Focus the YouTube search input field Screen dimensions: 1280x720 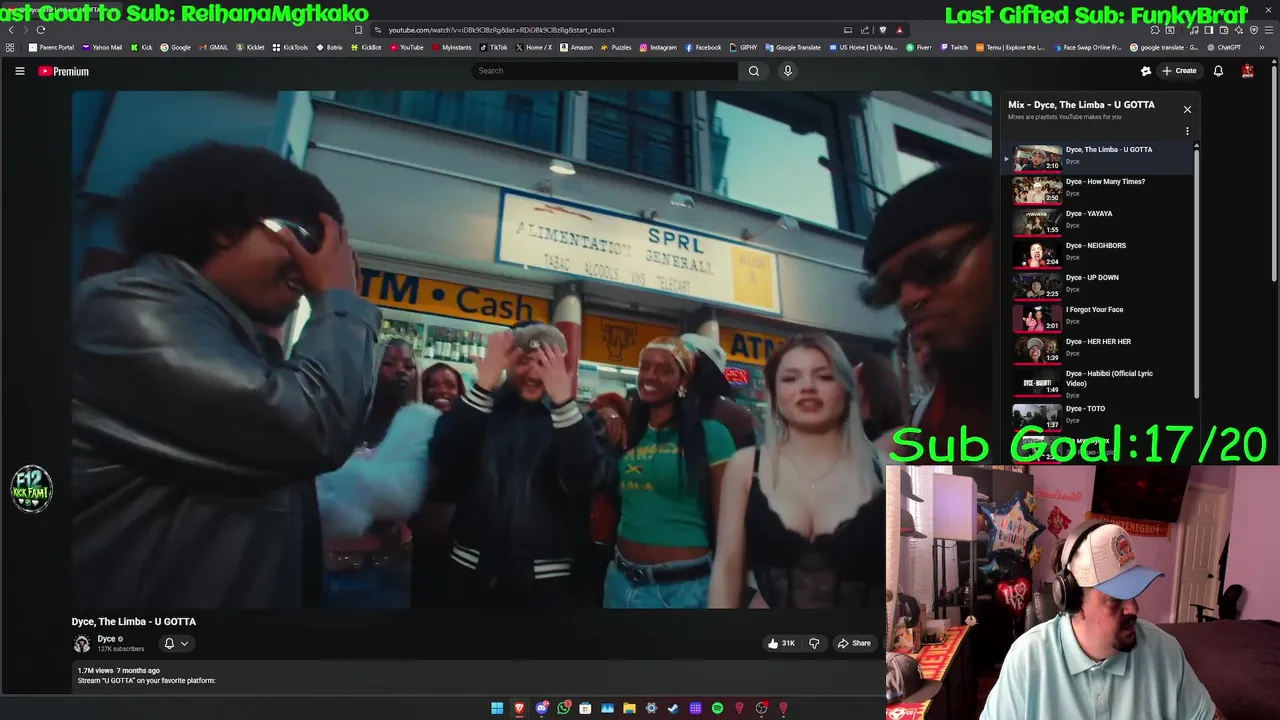pos(604,71)
